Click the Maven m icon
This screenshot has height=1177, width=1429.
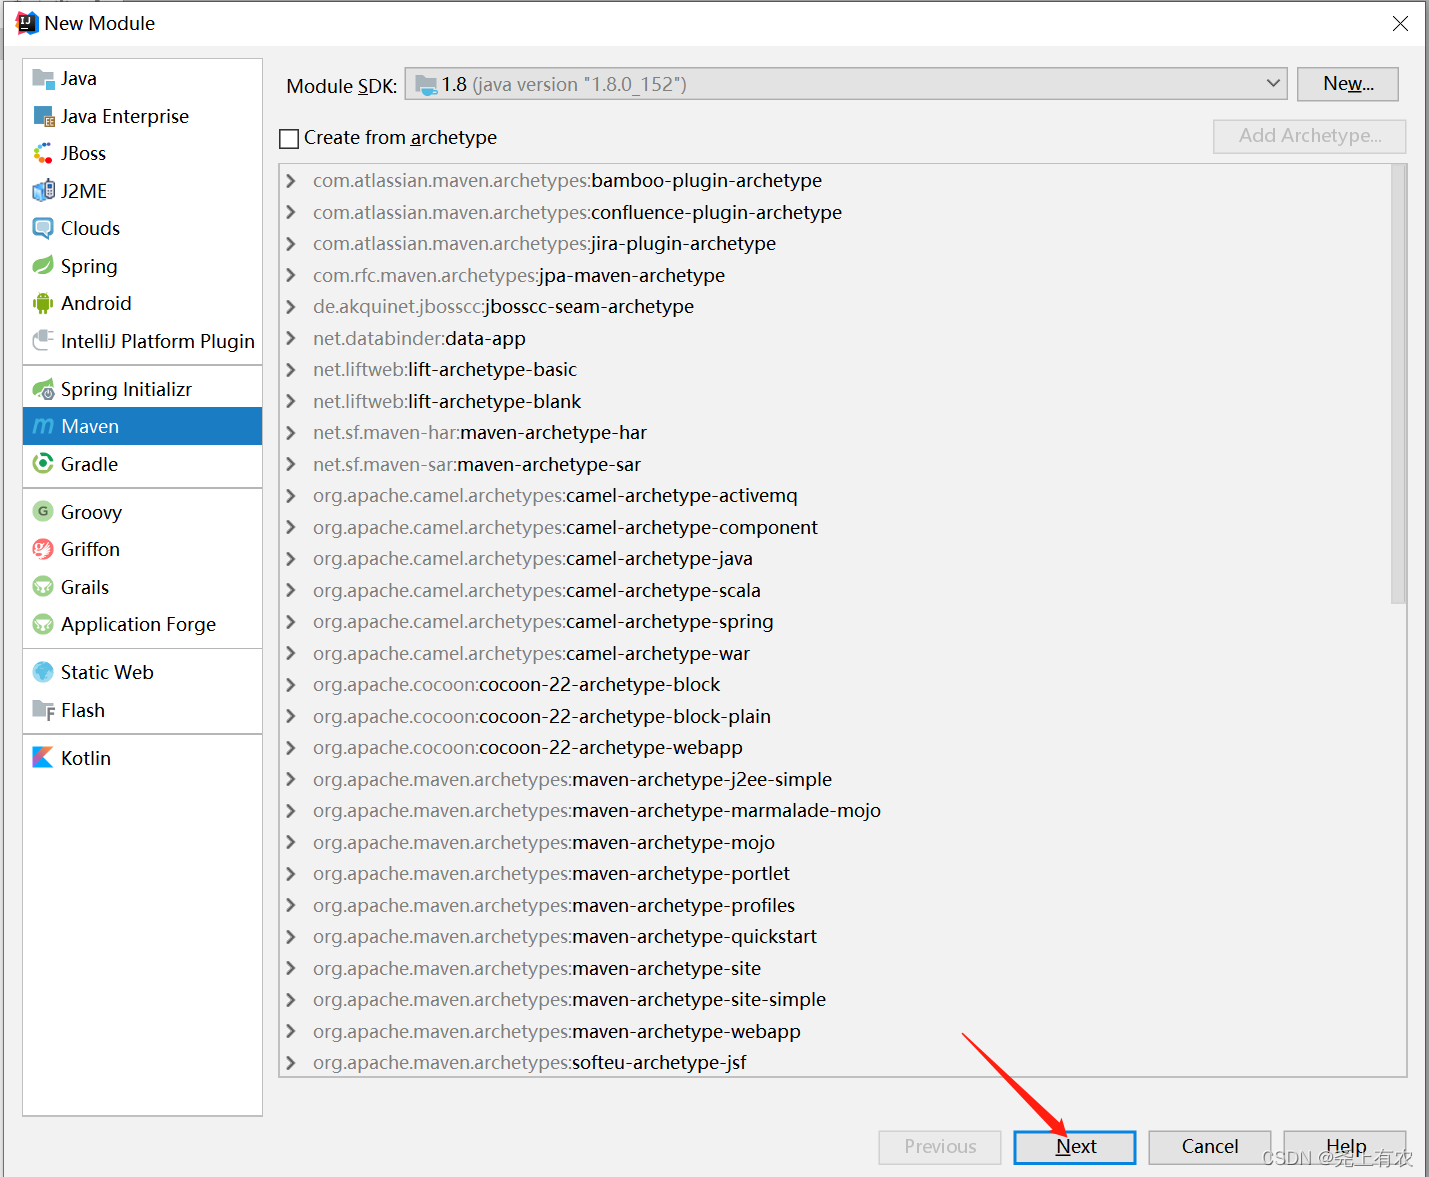click(x=43, y=426)
